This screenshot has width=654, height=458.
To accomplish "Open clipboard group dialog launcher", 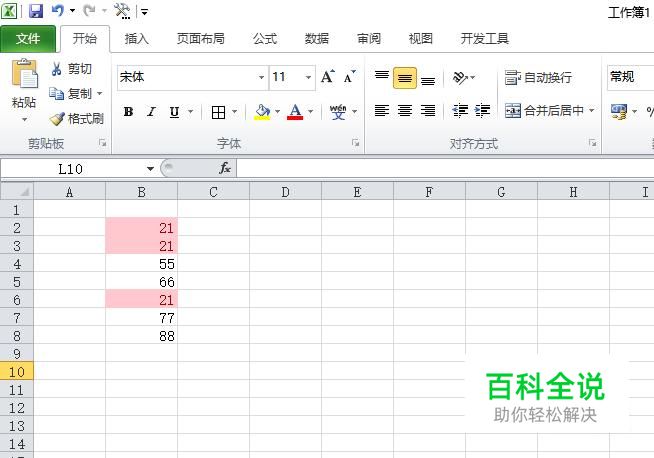I will [102, 143].
